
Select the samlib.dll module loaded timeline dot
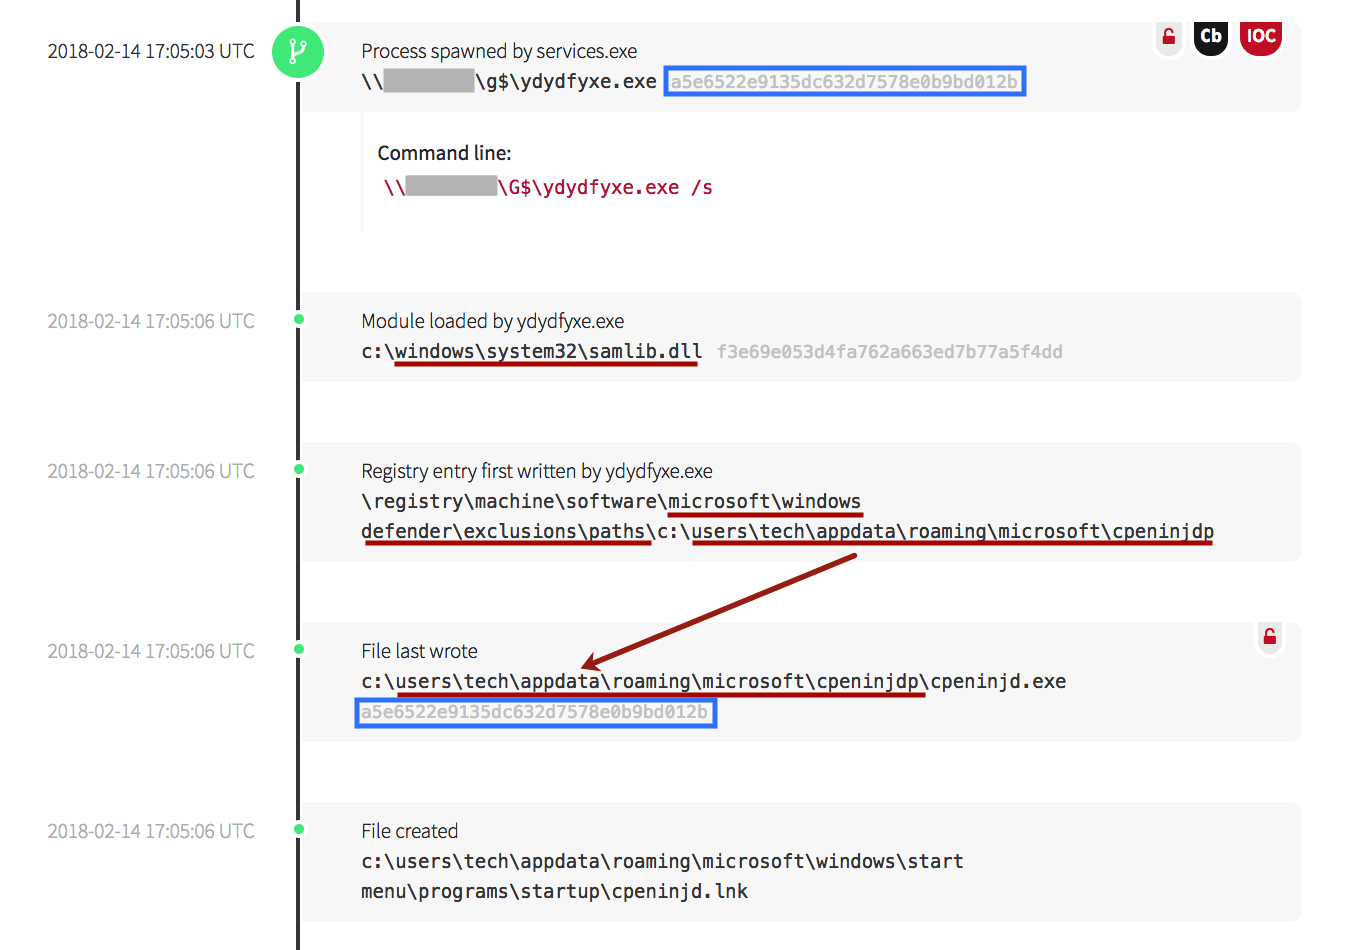(299, 320)
